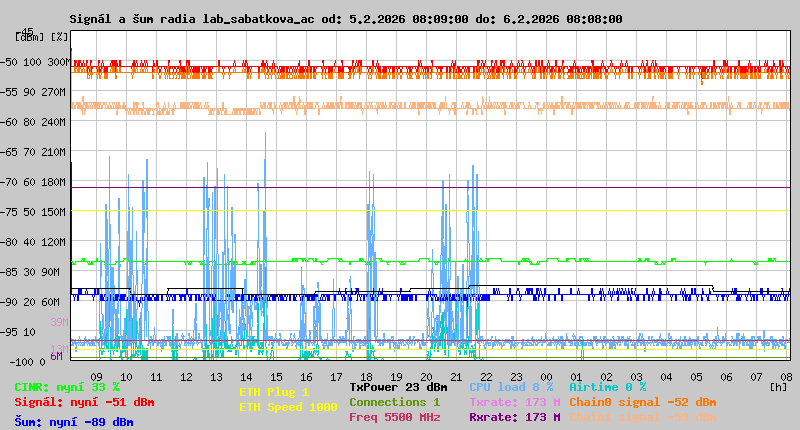Click the [dBm] axis unit label
Image resolution: width=800 pixels, height=430 pixels.
(x=28, y=37)
